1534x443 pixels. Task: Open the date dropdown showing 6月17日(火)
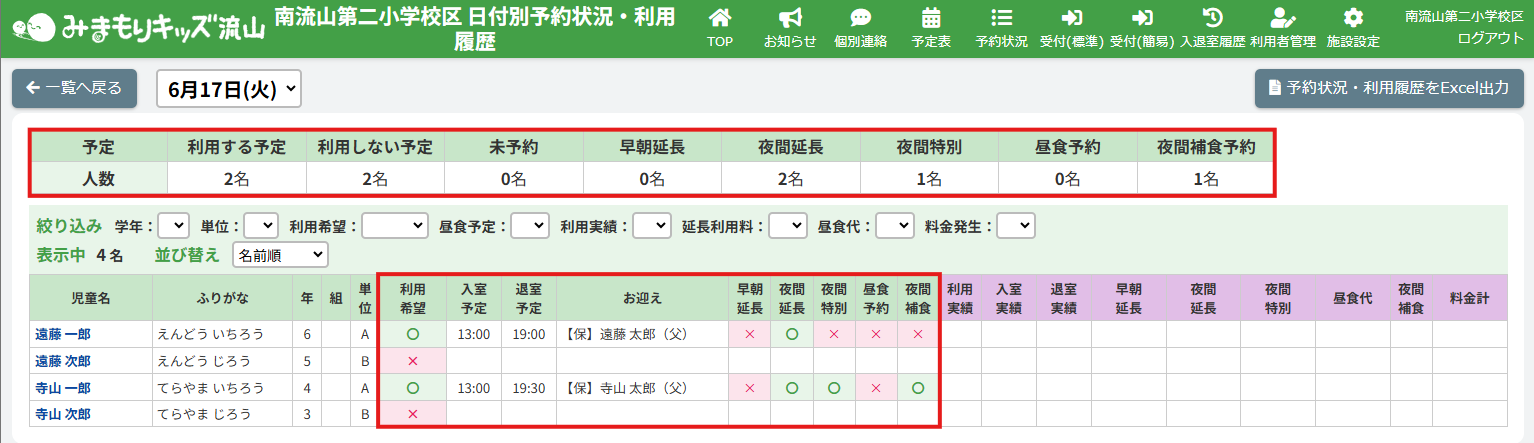coord(229,88)
